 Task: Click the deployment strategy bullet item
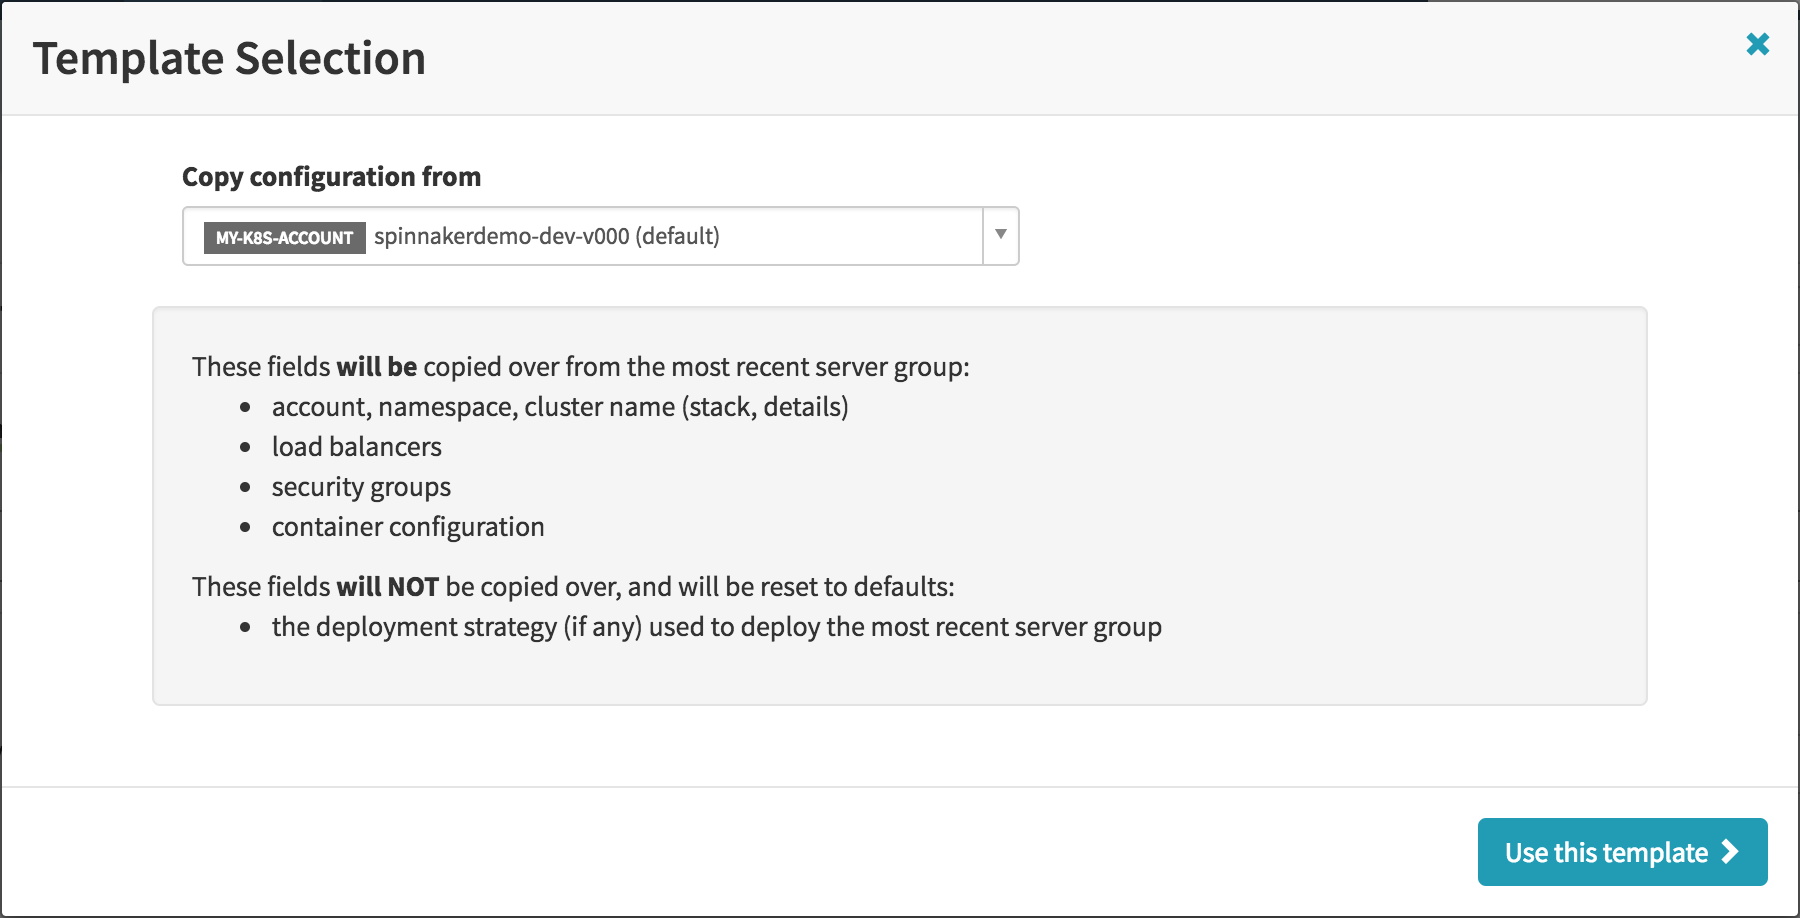(716, 627)
